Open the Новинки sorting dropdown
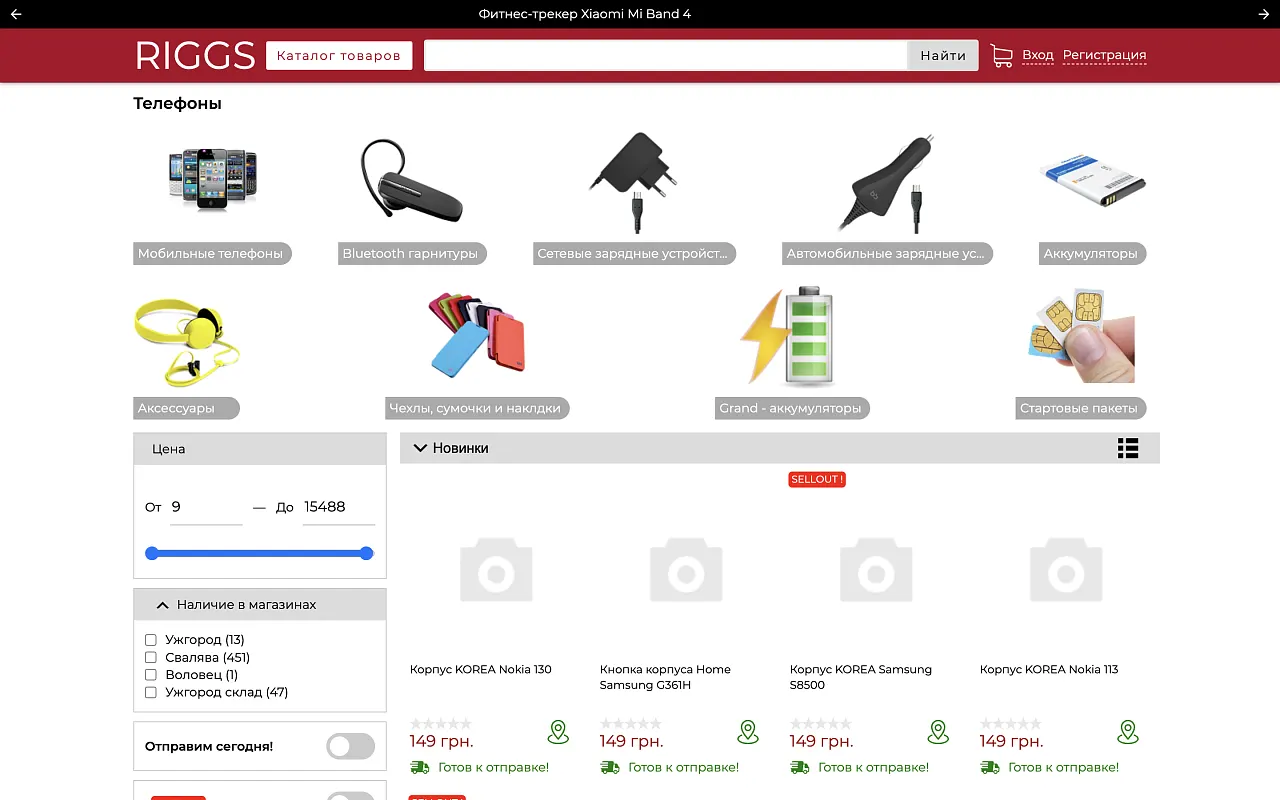Screen dimensions: 1280x800 click(x=452, y=448)
